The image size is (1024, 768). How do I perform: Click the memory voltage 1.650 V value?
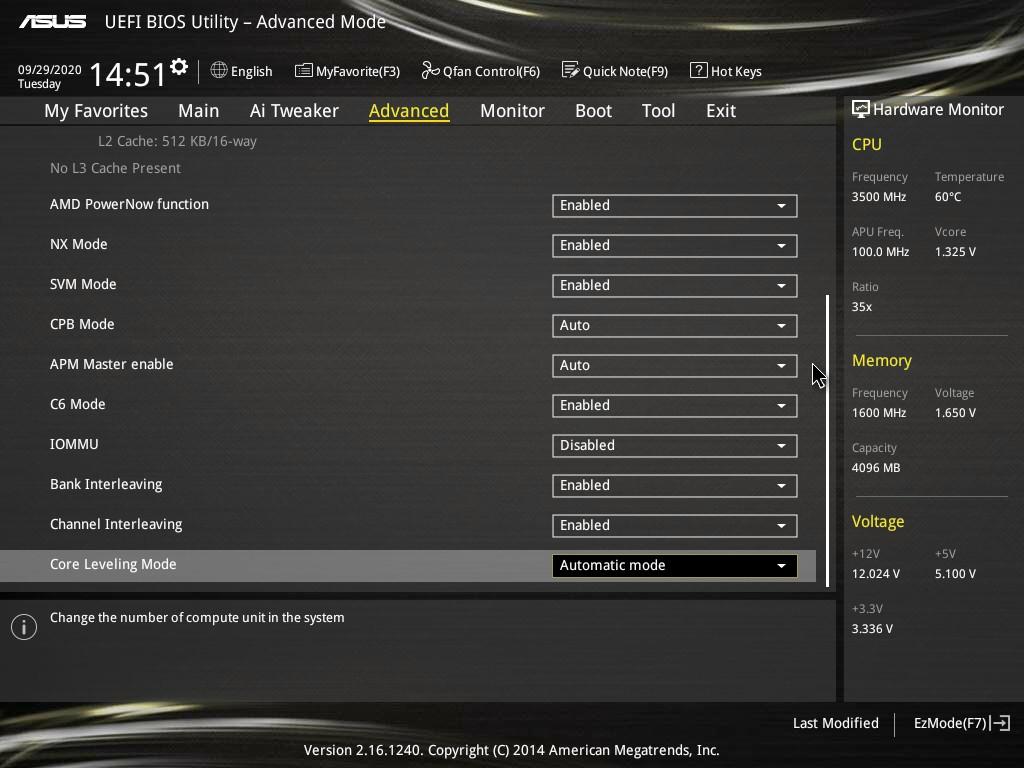pos(955,413)
